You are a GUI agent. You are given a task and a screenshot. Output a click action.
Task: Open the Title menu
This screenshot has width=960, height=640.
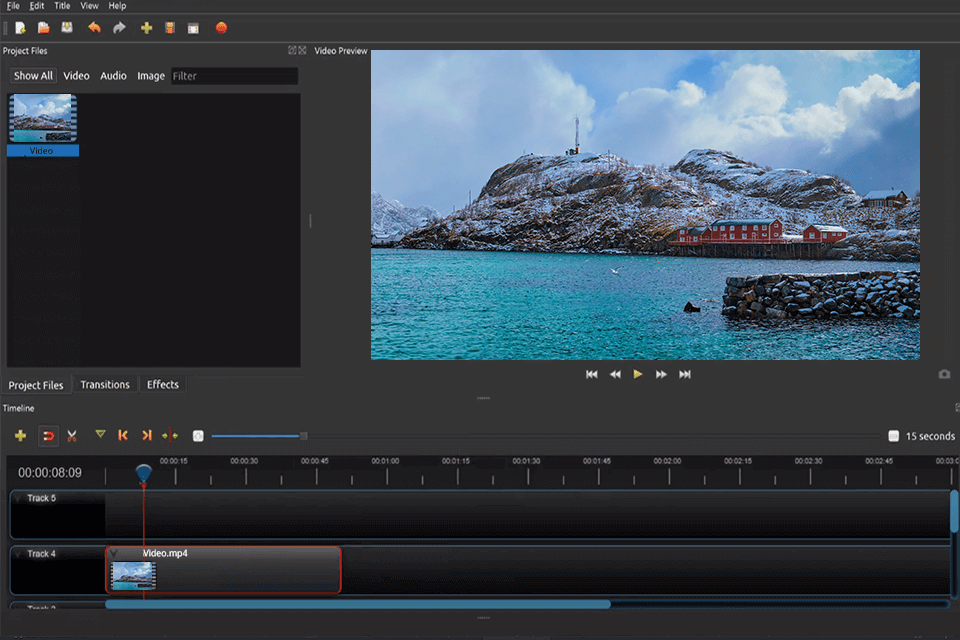pyautogui.click(x=62, y=6)
